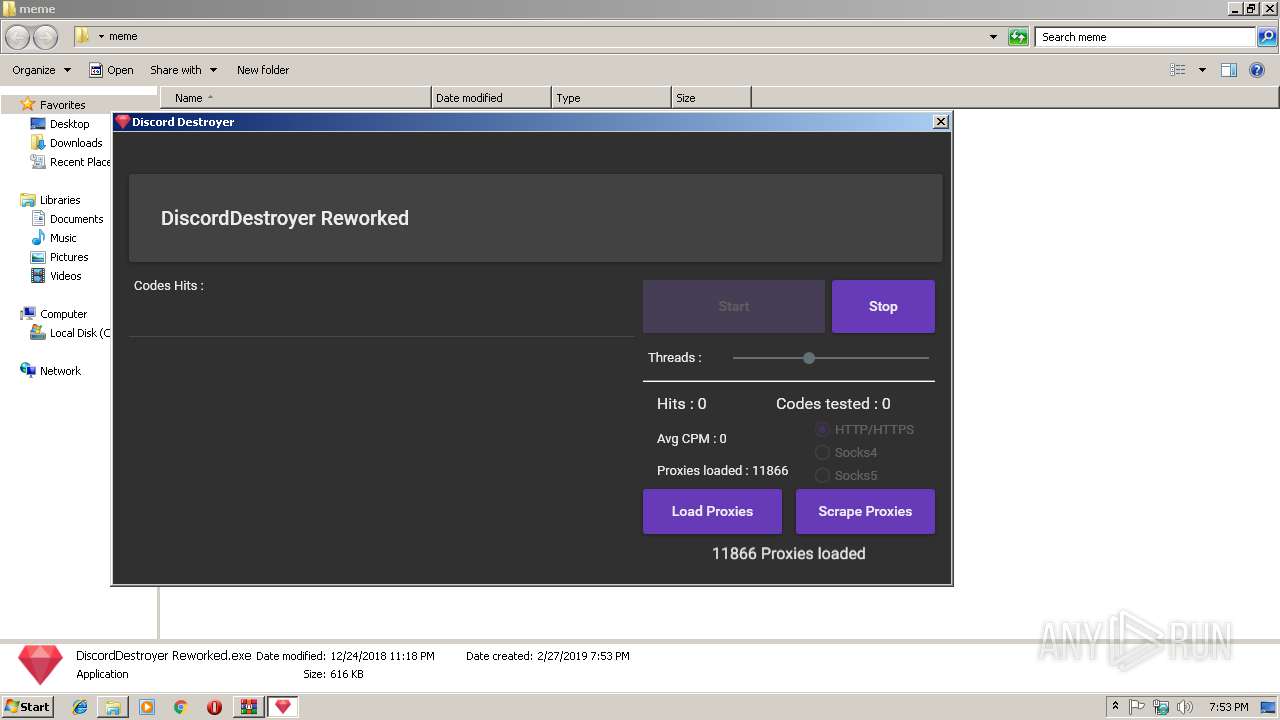Select the HTTP/HTTPS proxy type radio

(x=822, y=430)
